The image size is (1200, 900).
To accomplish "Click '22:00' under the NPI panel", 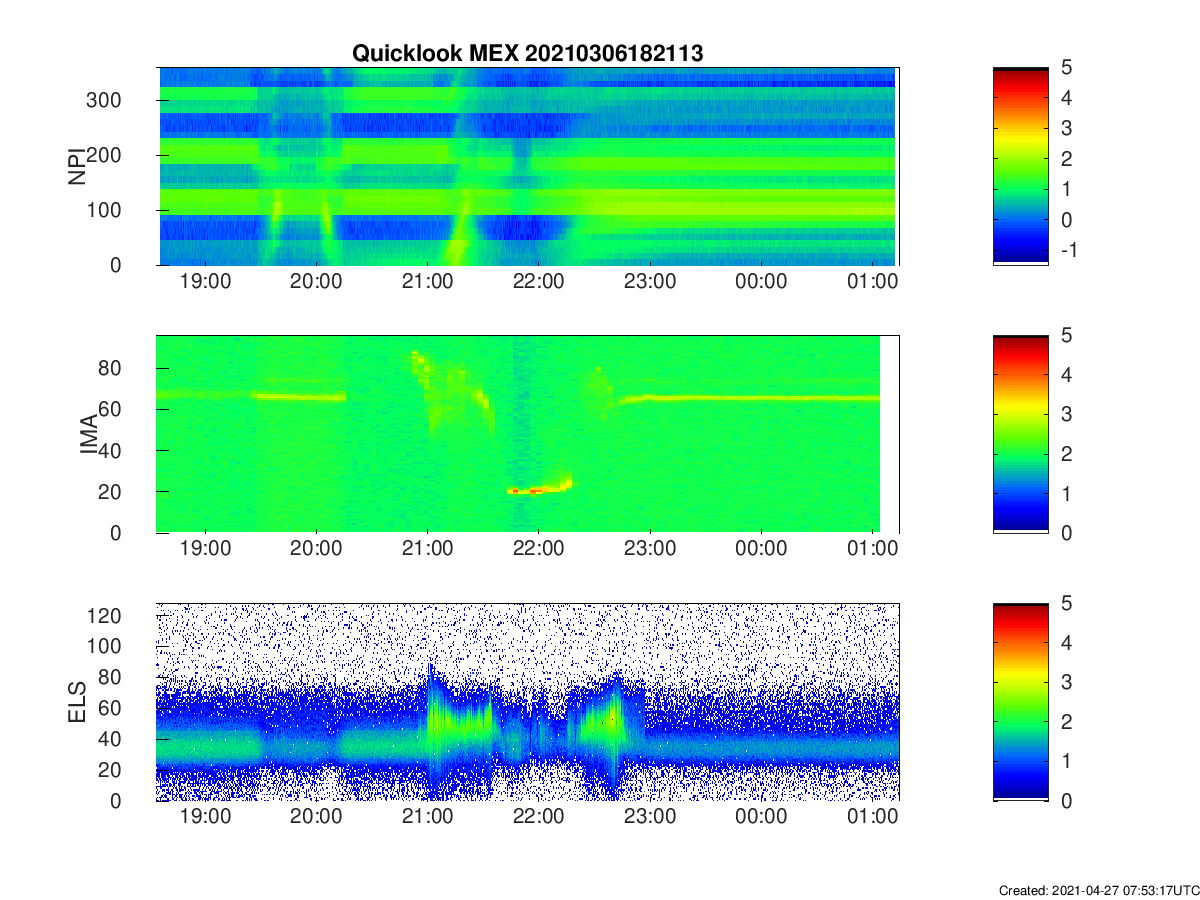I will [x=538, y=282].
